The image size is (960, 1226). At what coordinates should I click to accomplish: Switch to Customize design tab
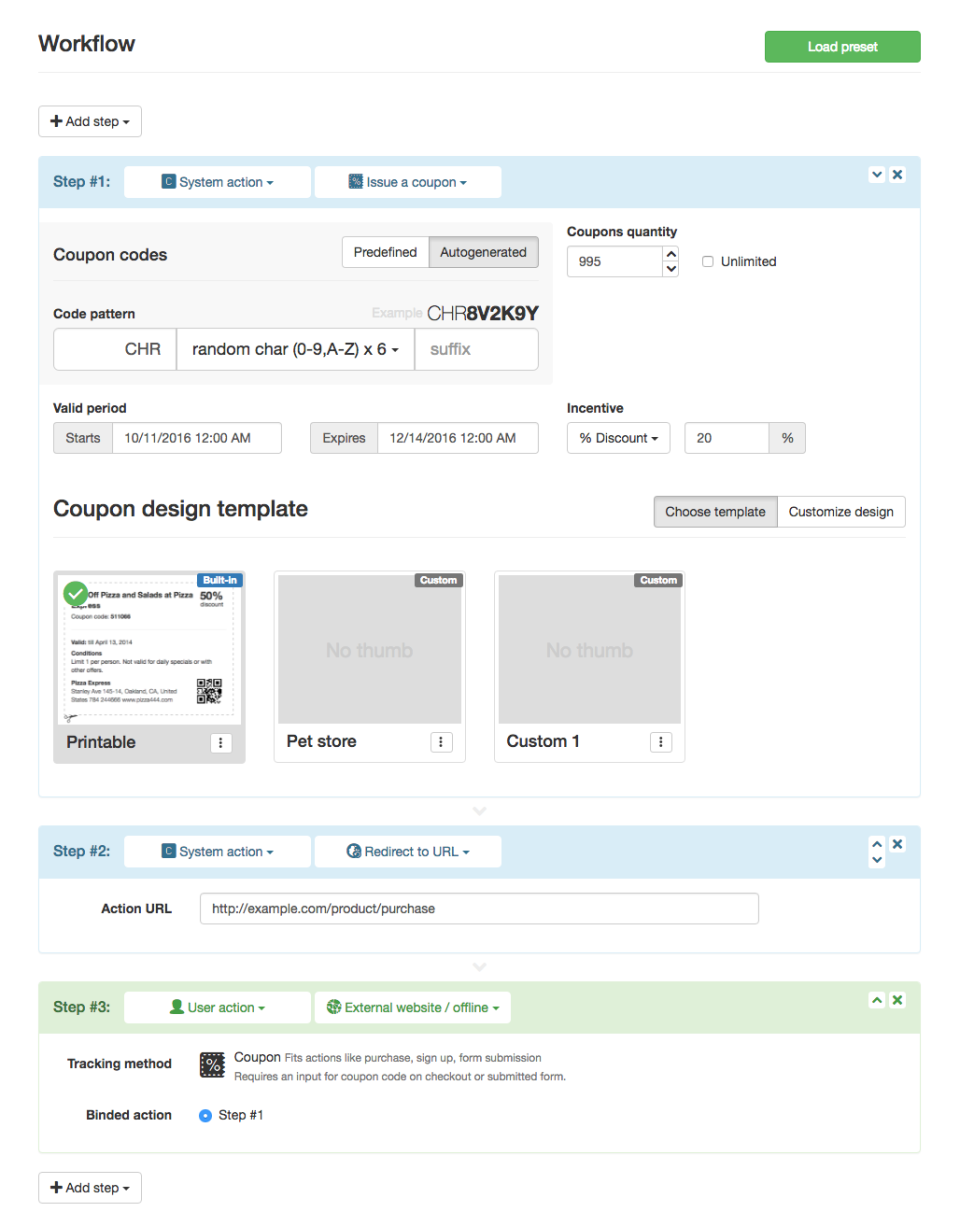(841, 511)
